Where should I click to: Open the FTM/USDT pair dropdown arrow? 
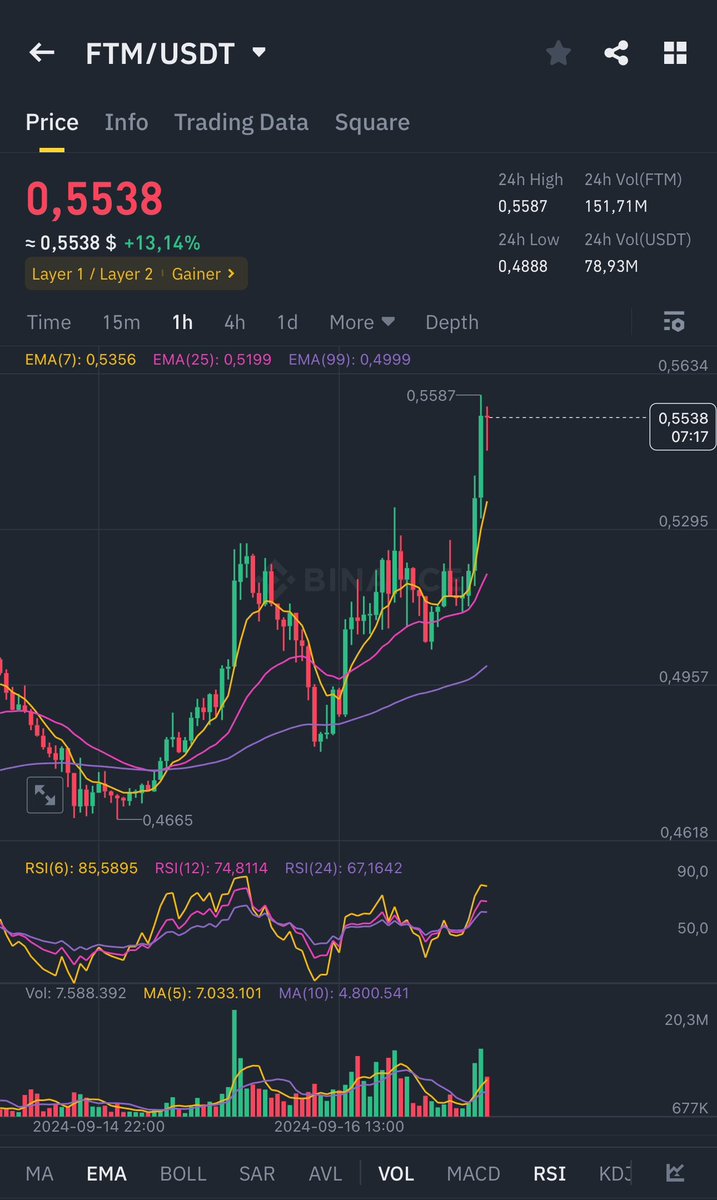pyautogui.click(x=259, y=52)
